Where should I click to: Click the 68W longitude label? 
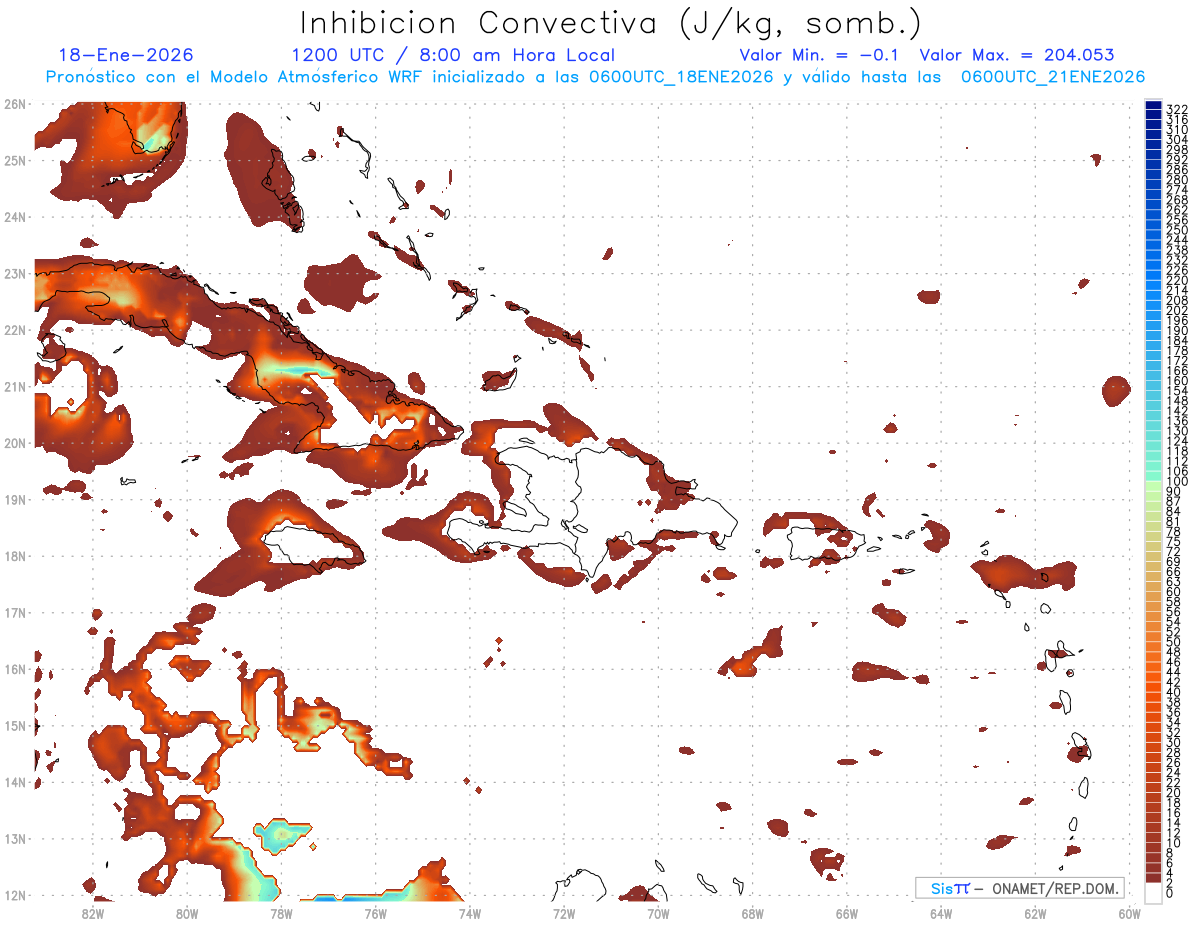[x=752, y=913]
